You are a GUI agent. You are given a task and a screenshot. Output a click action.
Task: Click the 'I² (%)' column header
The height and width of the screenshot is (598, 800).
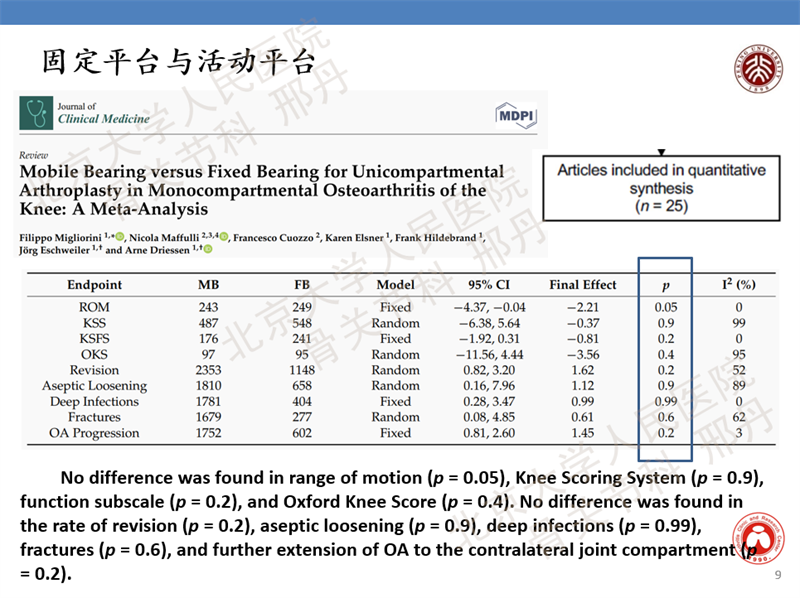pos(738,285)
